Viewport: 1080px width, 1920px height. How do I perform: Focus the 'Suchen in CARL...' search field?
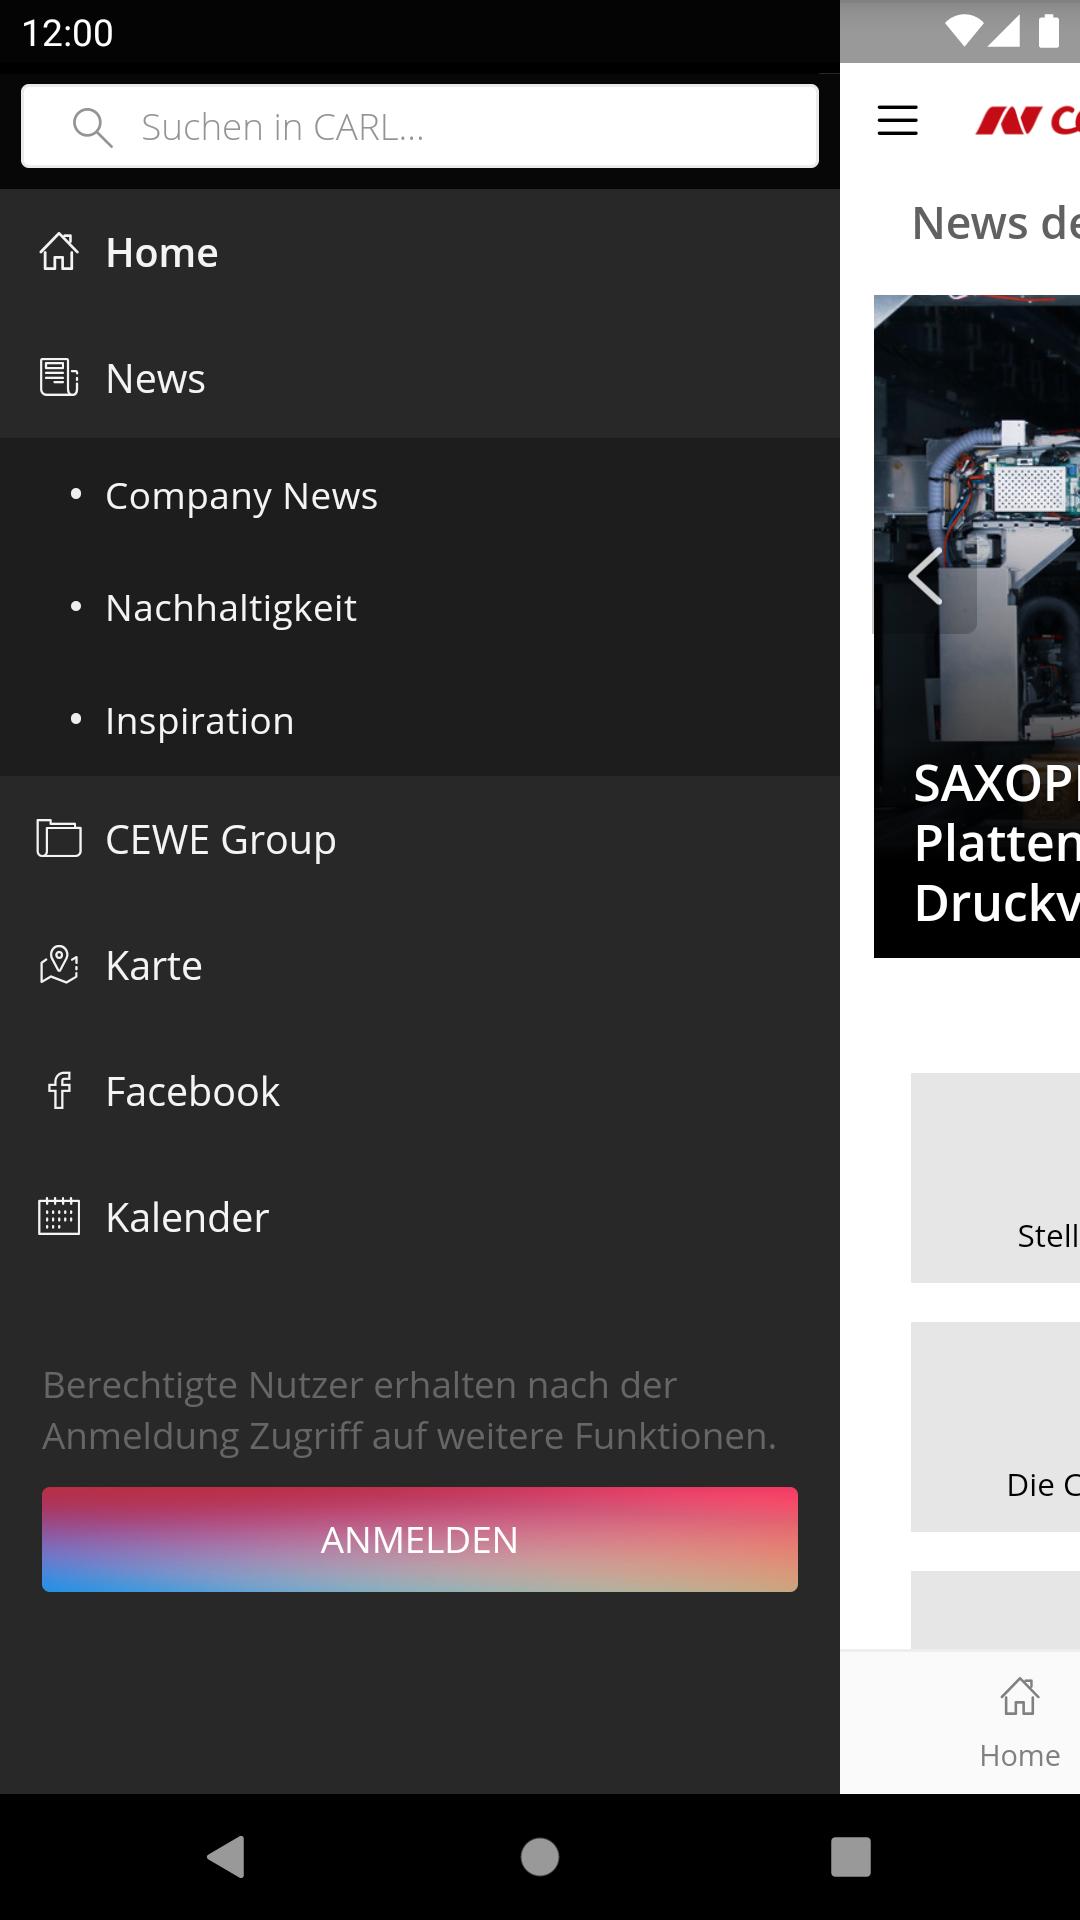(420, 126)
